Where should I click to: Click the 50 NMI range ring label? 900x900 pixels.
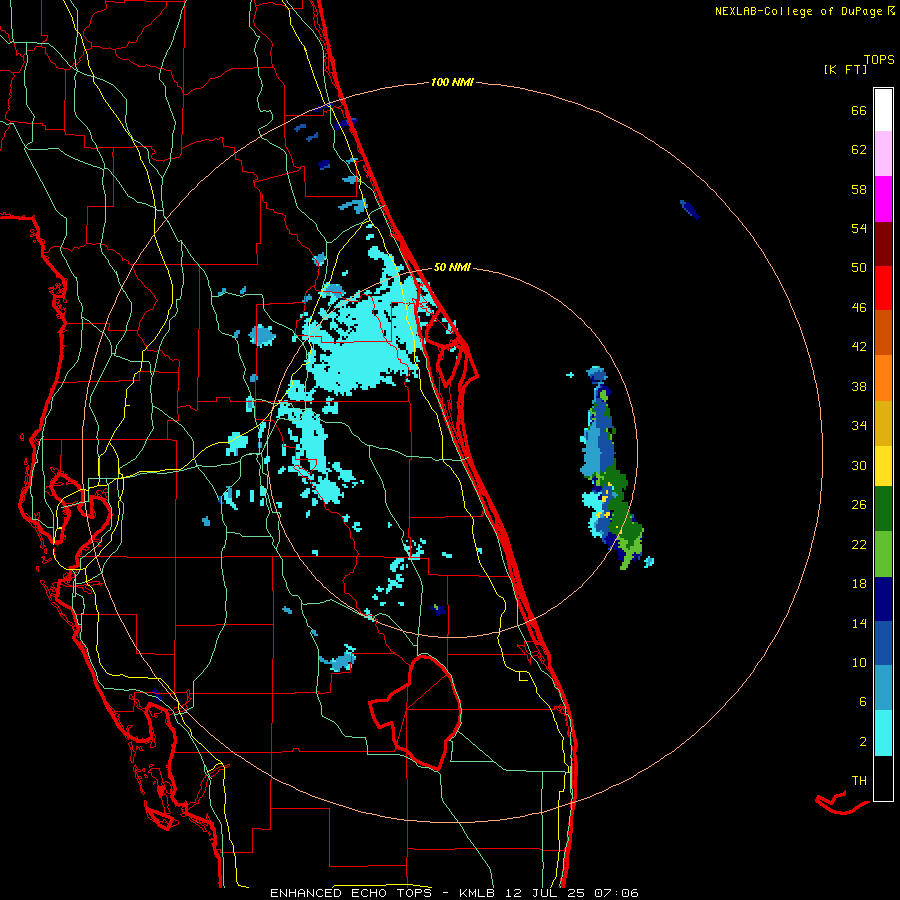point(452,267)
